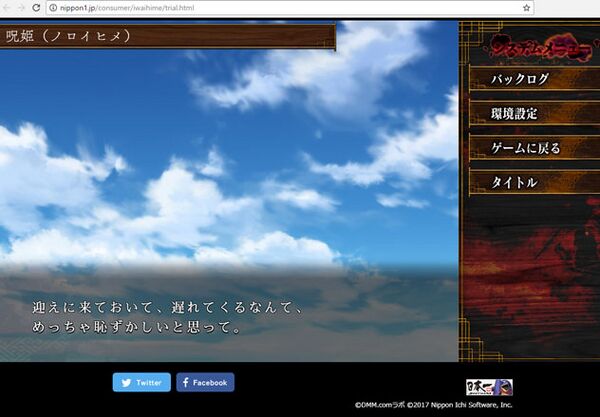Viewport: 600px width, 417px height.
Task: Click the Nippon Ichi logo in footer
Action: coord(489,387)
